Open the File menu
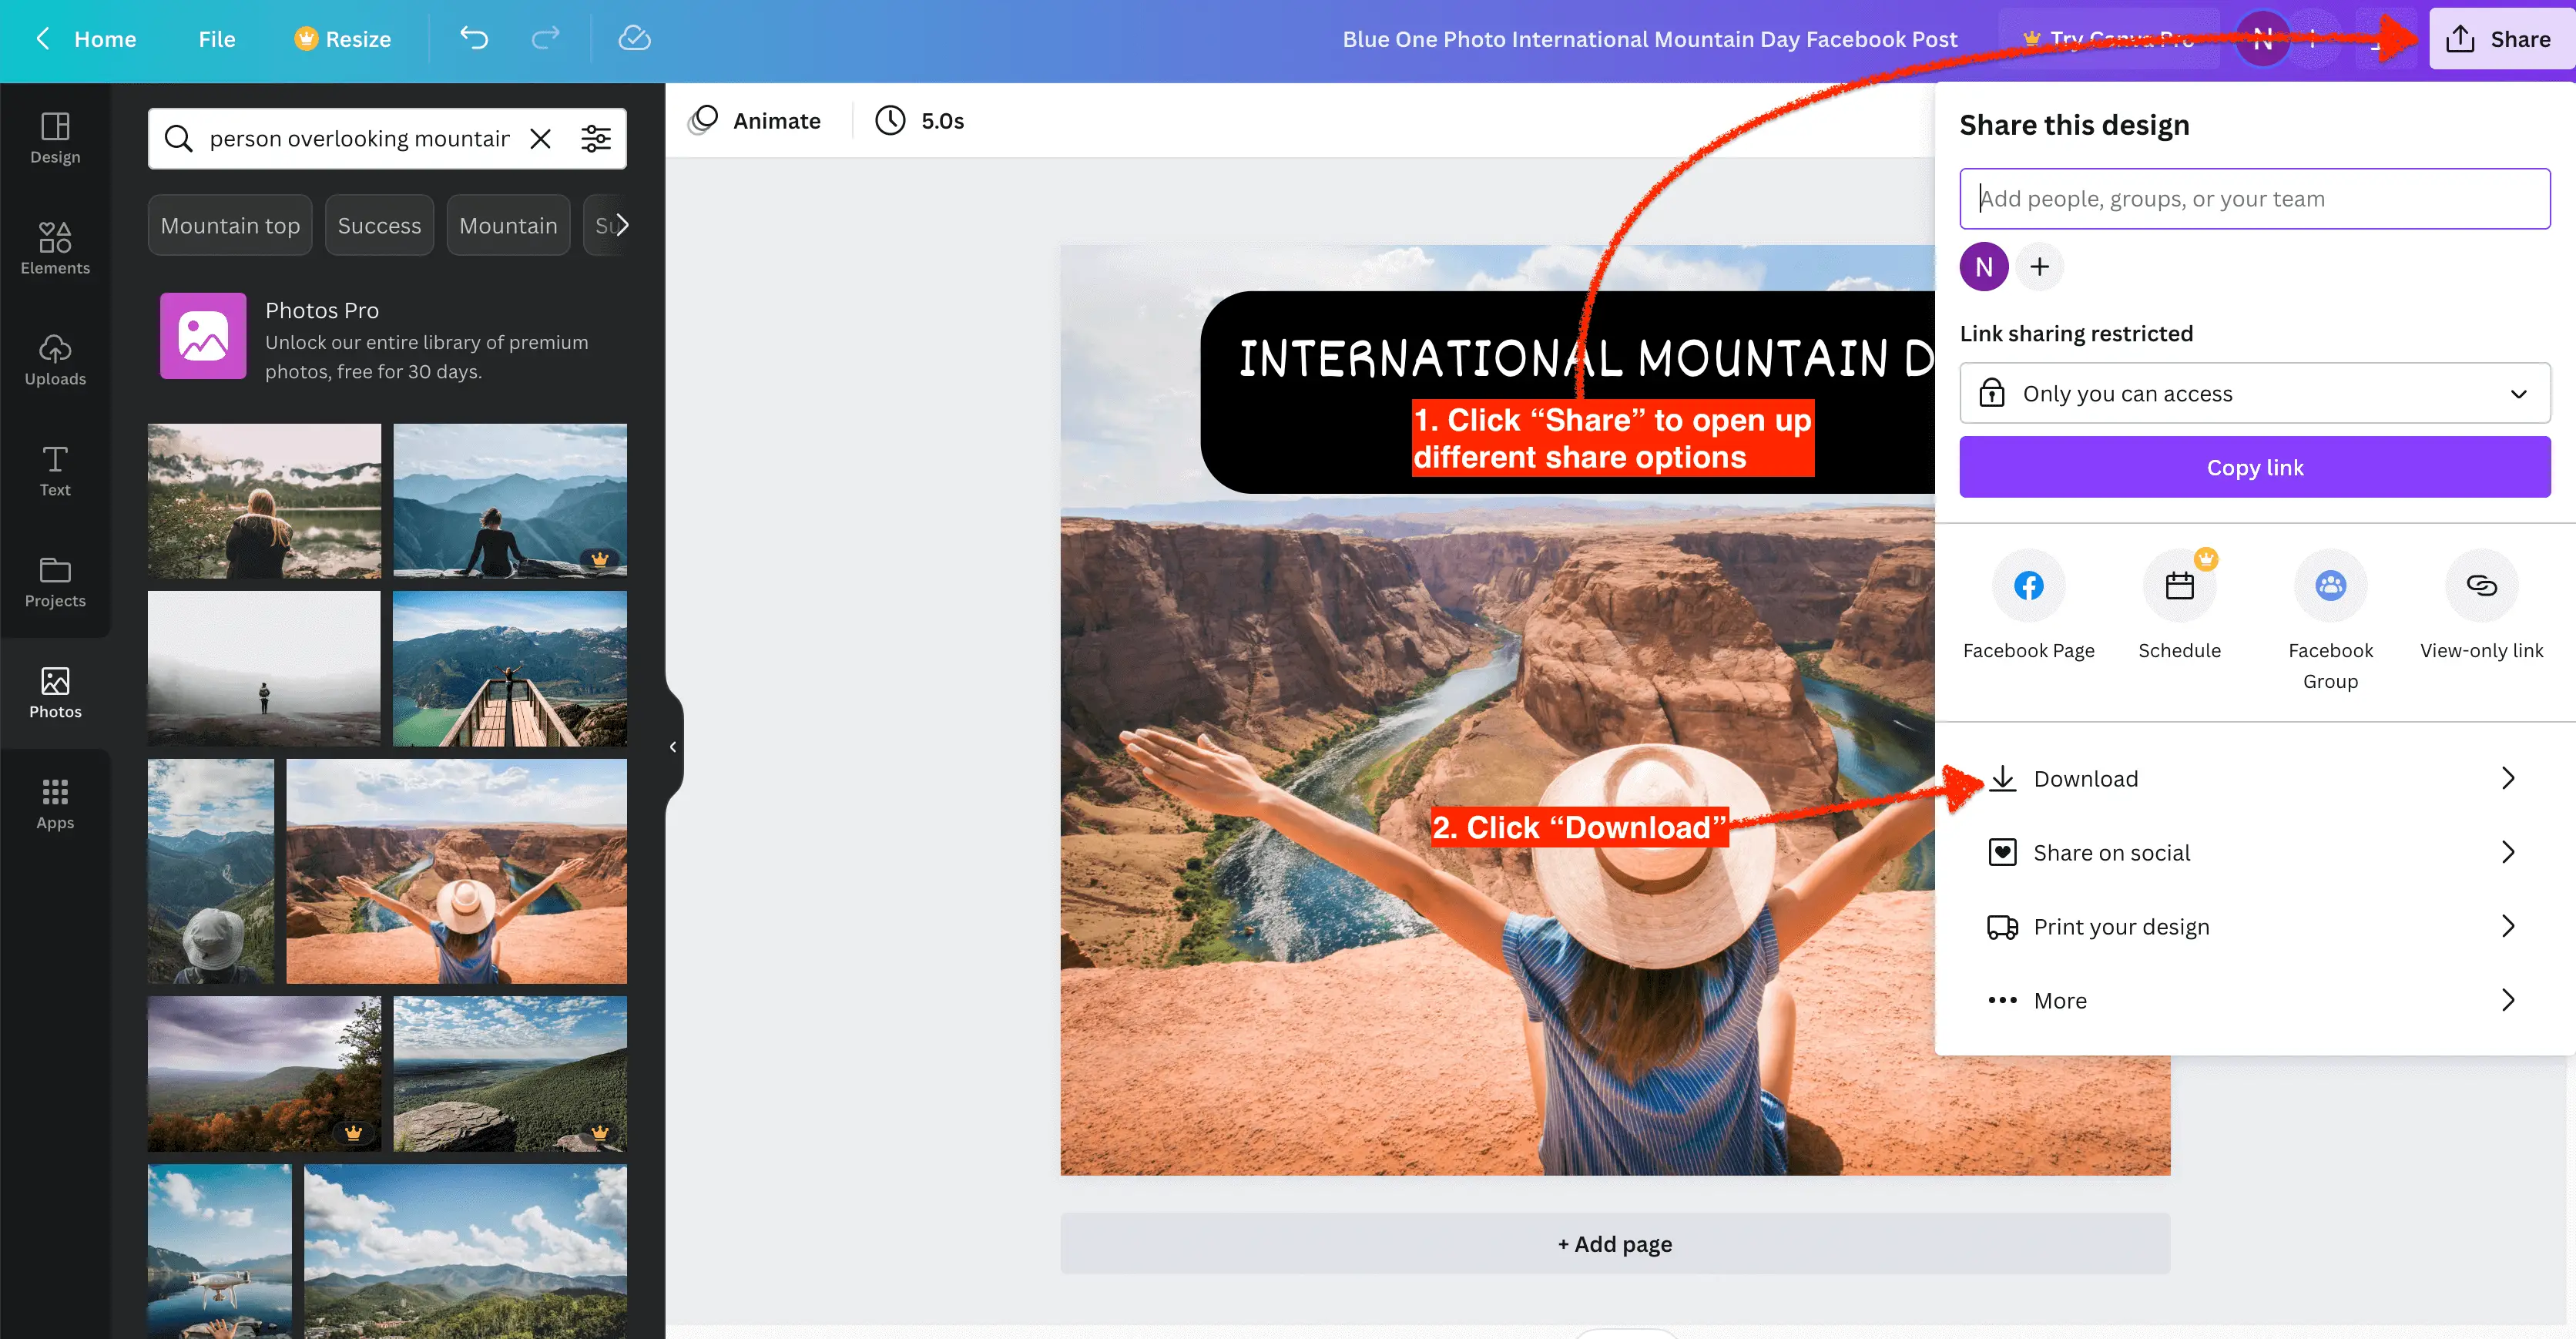Screen dimensions: 2576x1339 pos(216,38)
